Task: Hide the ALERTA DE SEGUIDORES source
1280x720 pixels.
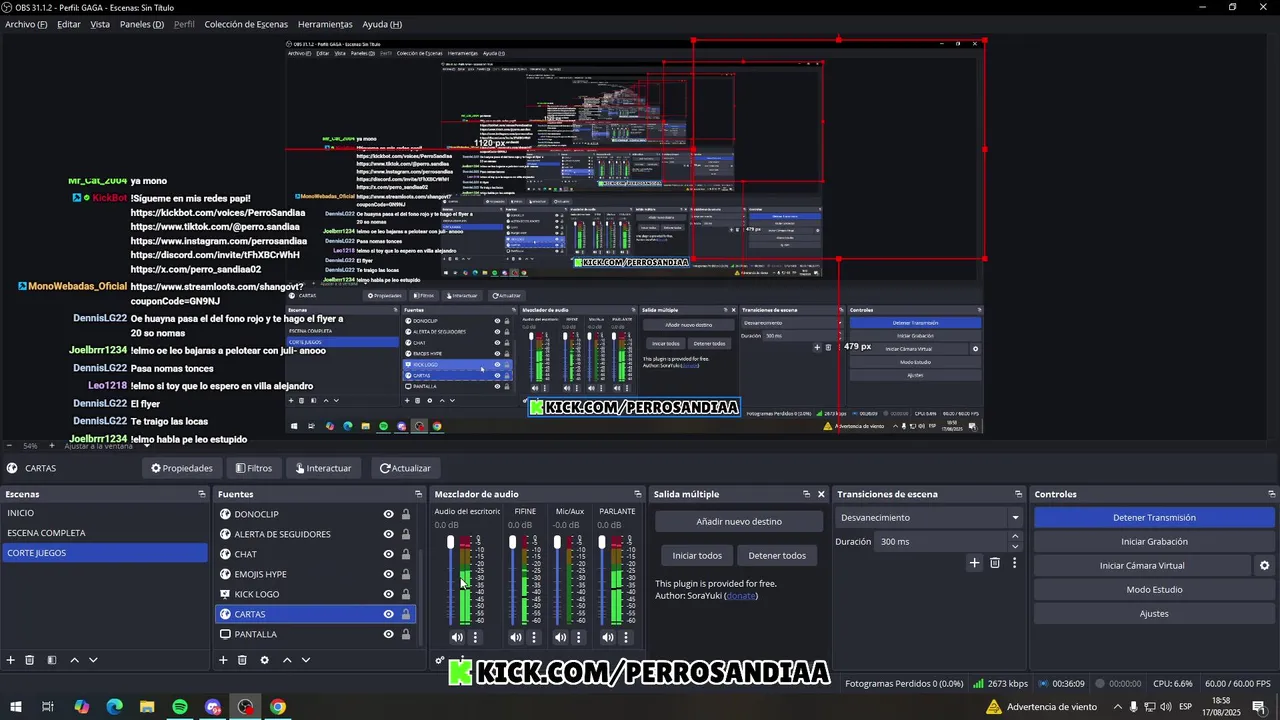Action: (388, 534)
